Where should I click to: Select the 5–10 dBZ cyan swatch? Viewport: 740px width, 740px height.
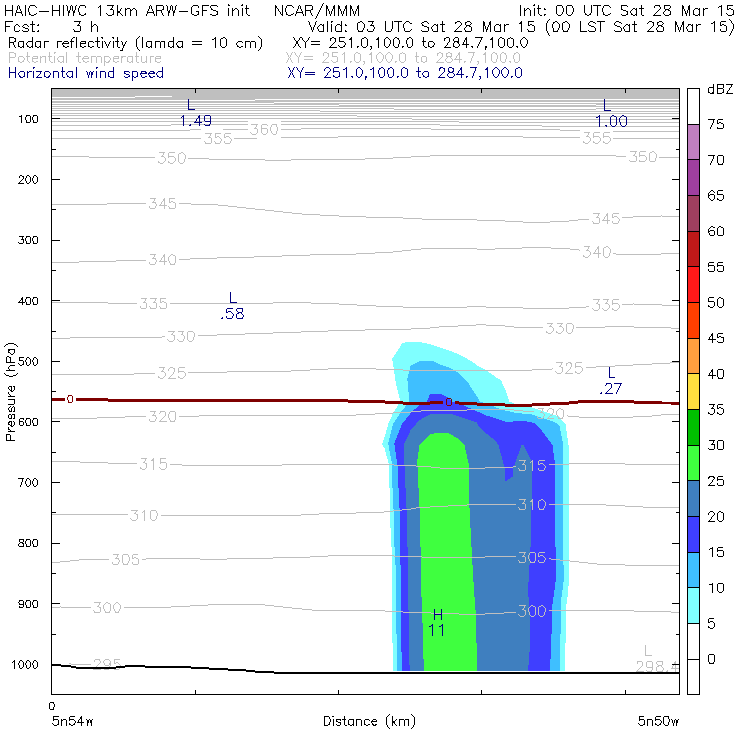point(693,605)
